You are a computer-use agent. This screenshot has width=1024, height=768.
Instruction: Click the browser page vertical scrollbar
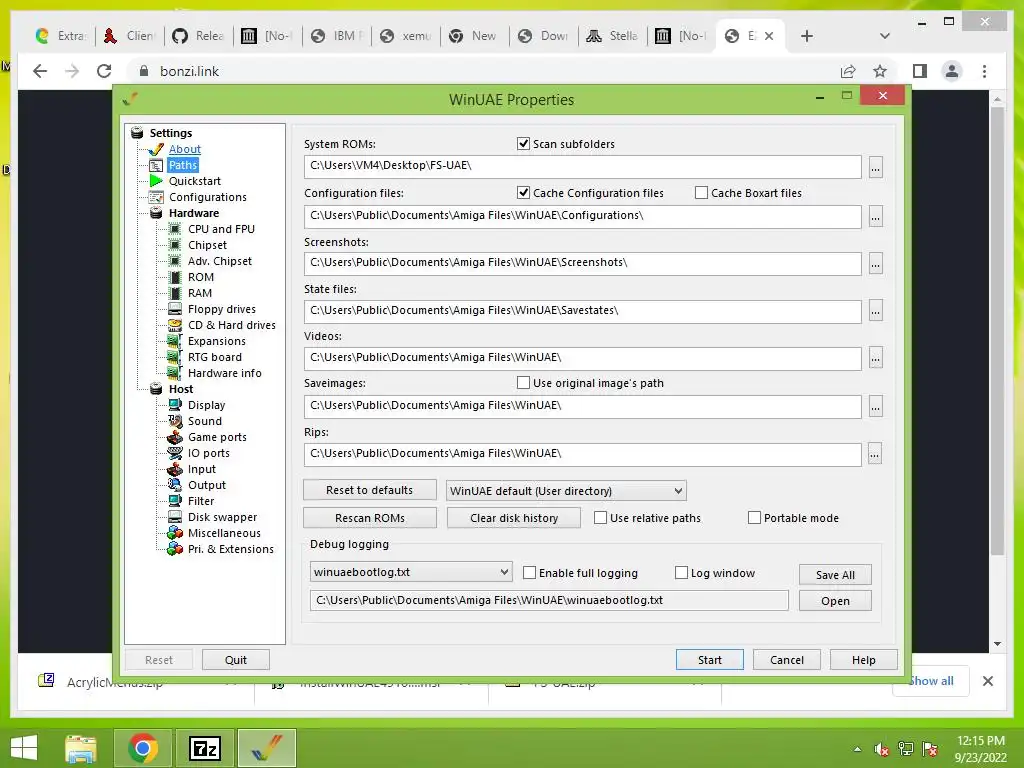pyautogui.click(x=997, y=330)
